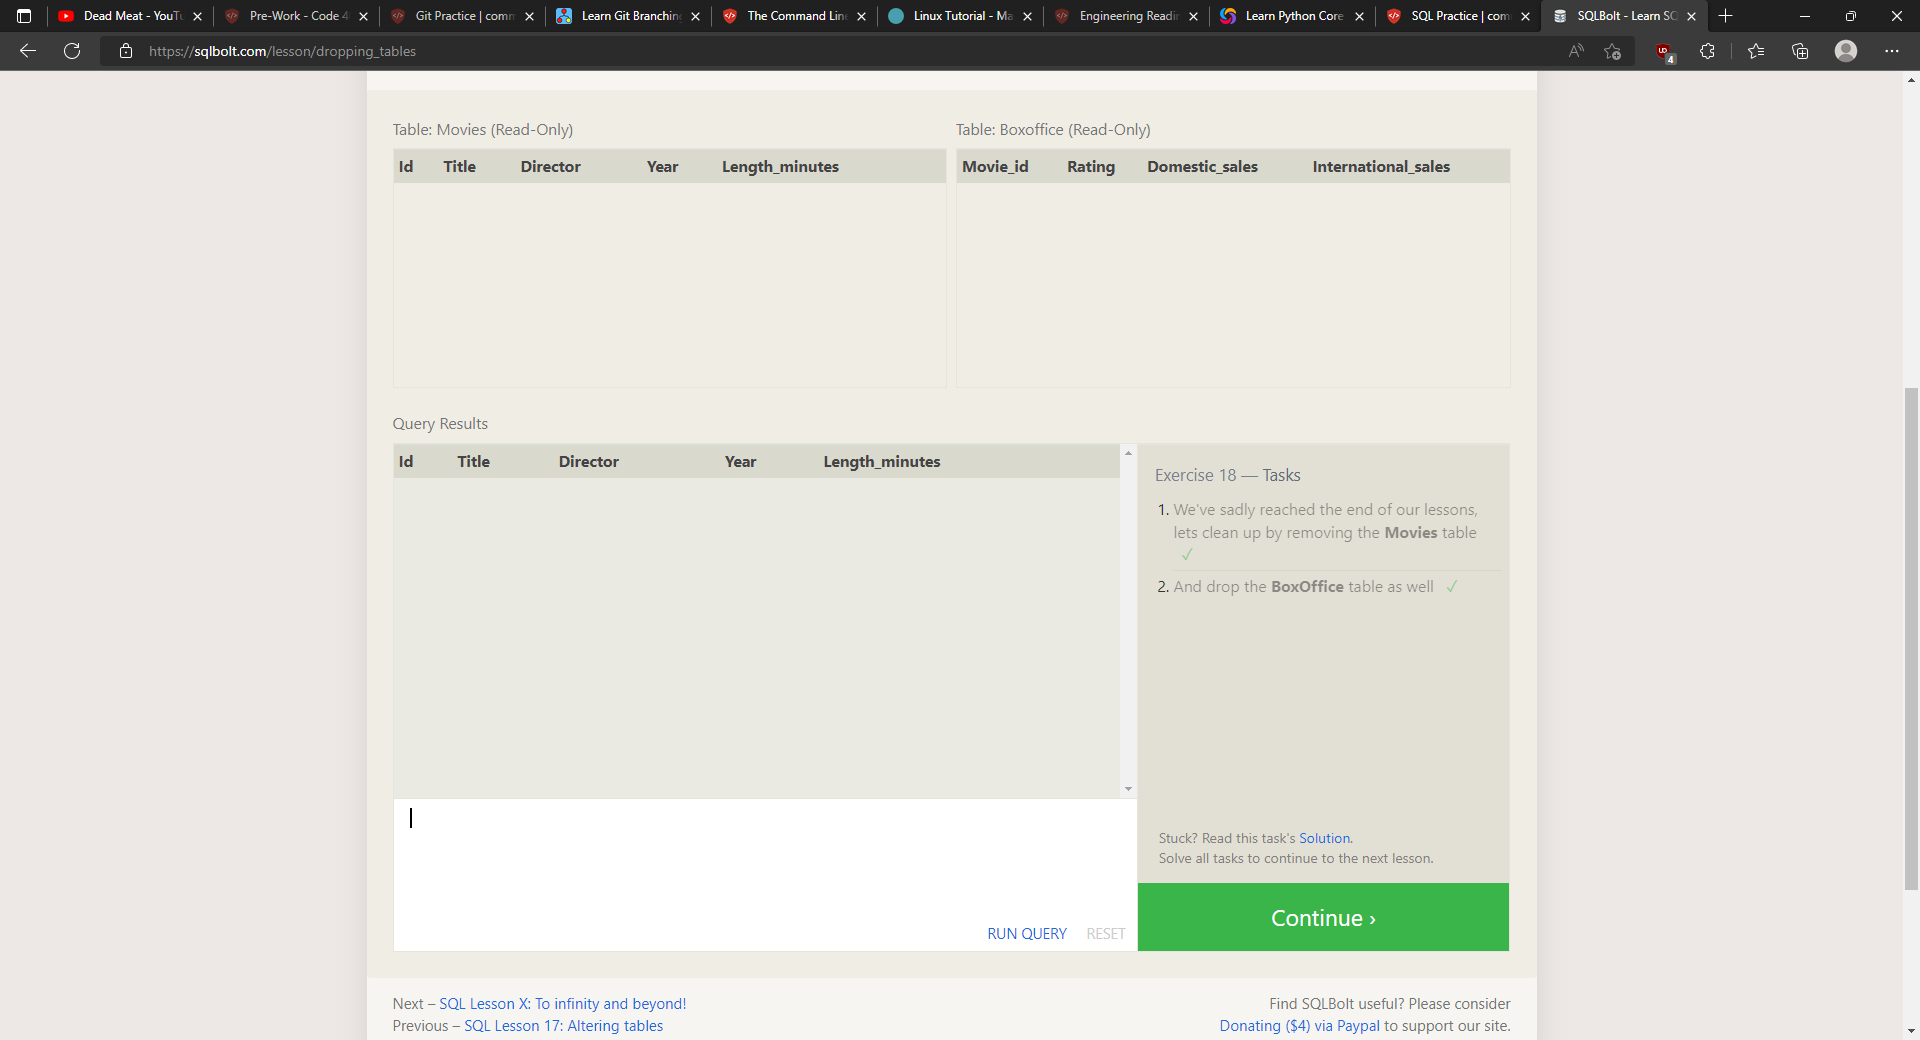Viewport: 1920px width, 1040px height.
Task: Switch to the Learn Git Branching tab
Action: [630, 16]
